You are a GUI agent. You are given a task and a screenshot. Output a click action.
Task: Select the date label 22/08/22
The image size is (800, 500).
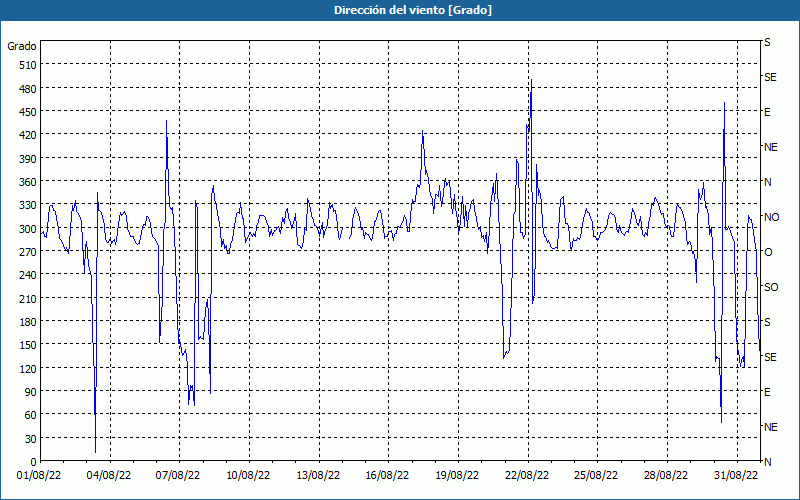pos(527,476)
